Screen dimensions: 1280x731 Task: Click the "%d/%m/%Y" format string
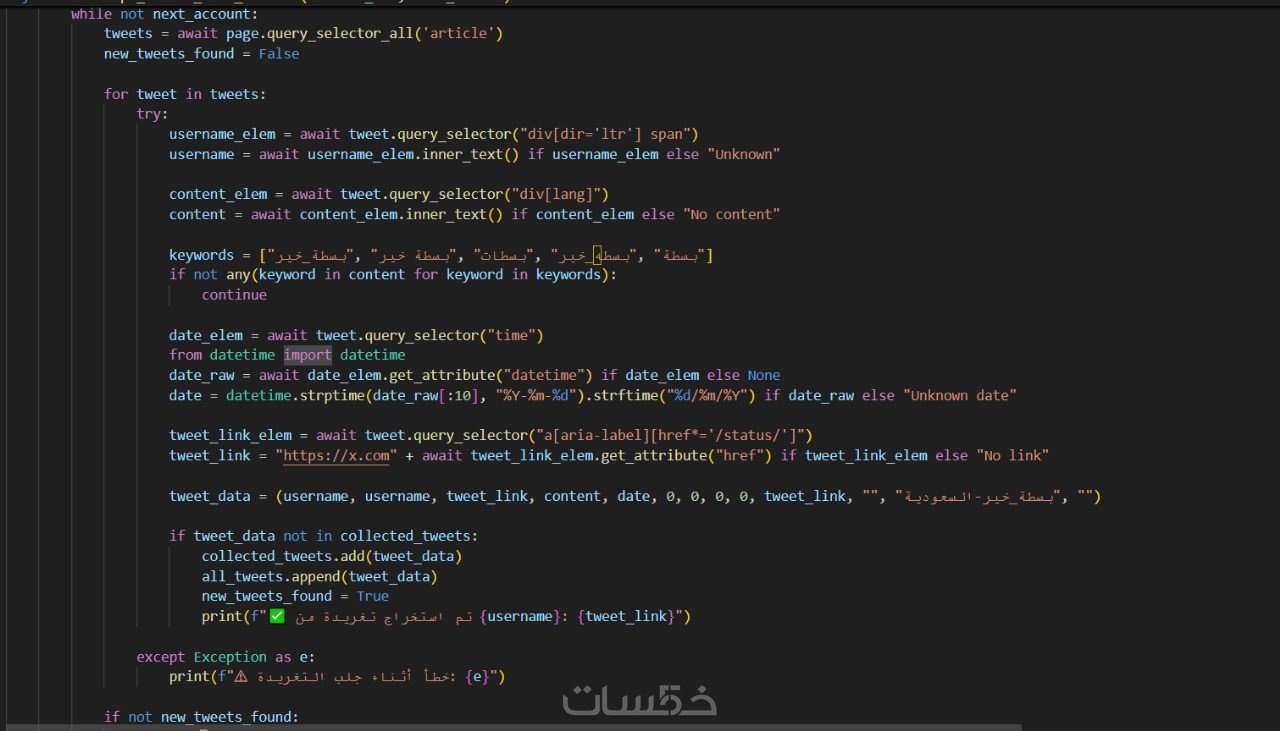tap(712, 395)
